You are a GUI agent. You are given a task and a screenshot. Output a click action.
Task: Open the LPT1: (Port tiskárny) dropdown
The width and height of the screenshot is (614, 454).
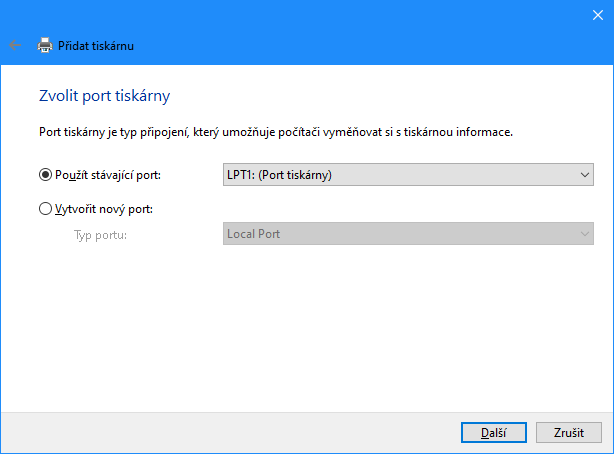coord(408,175)
